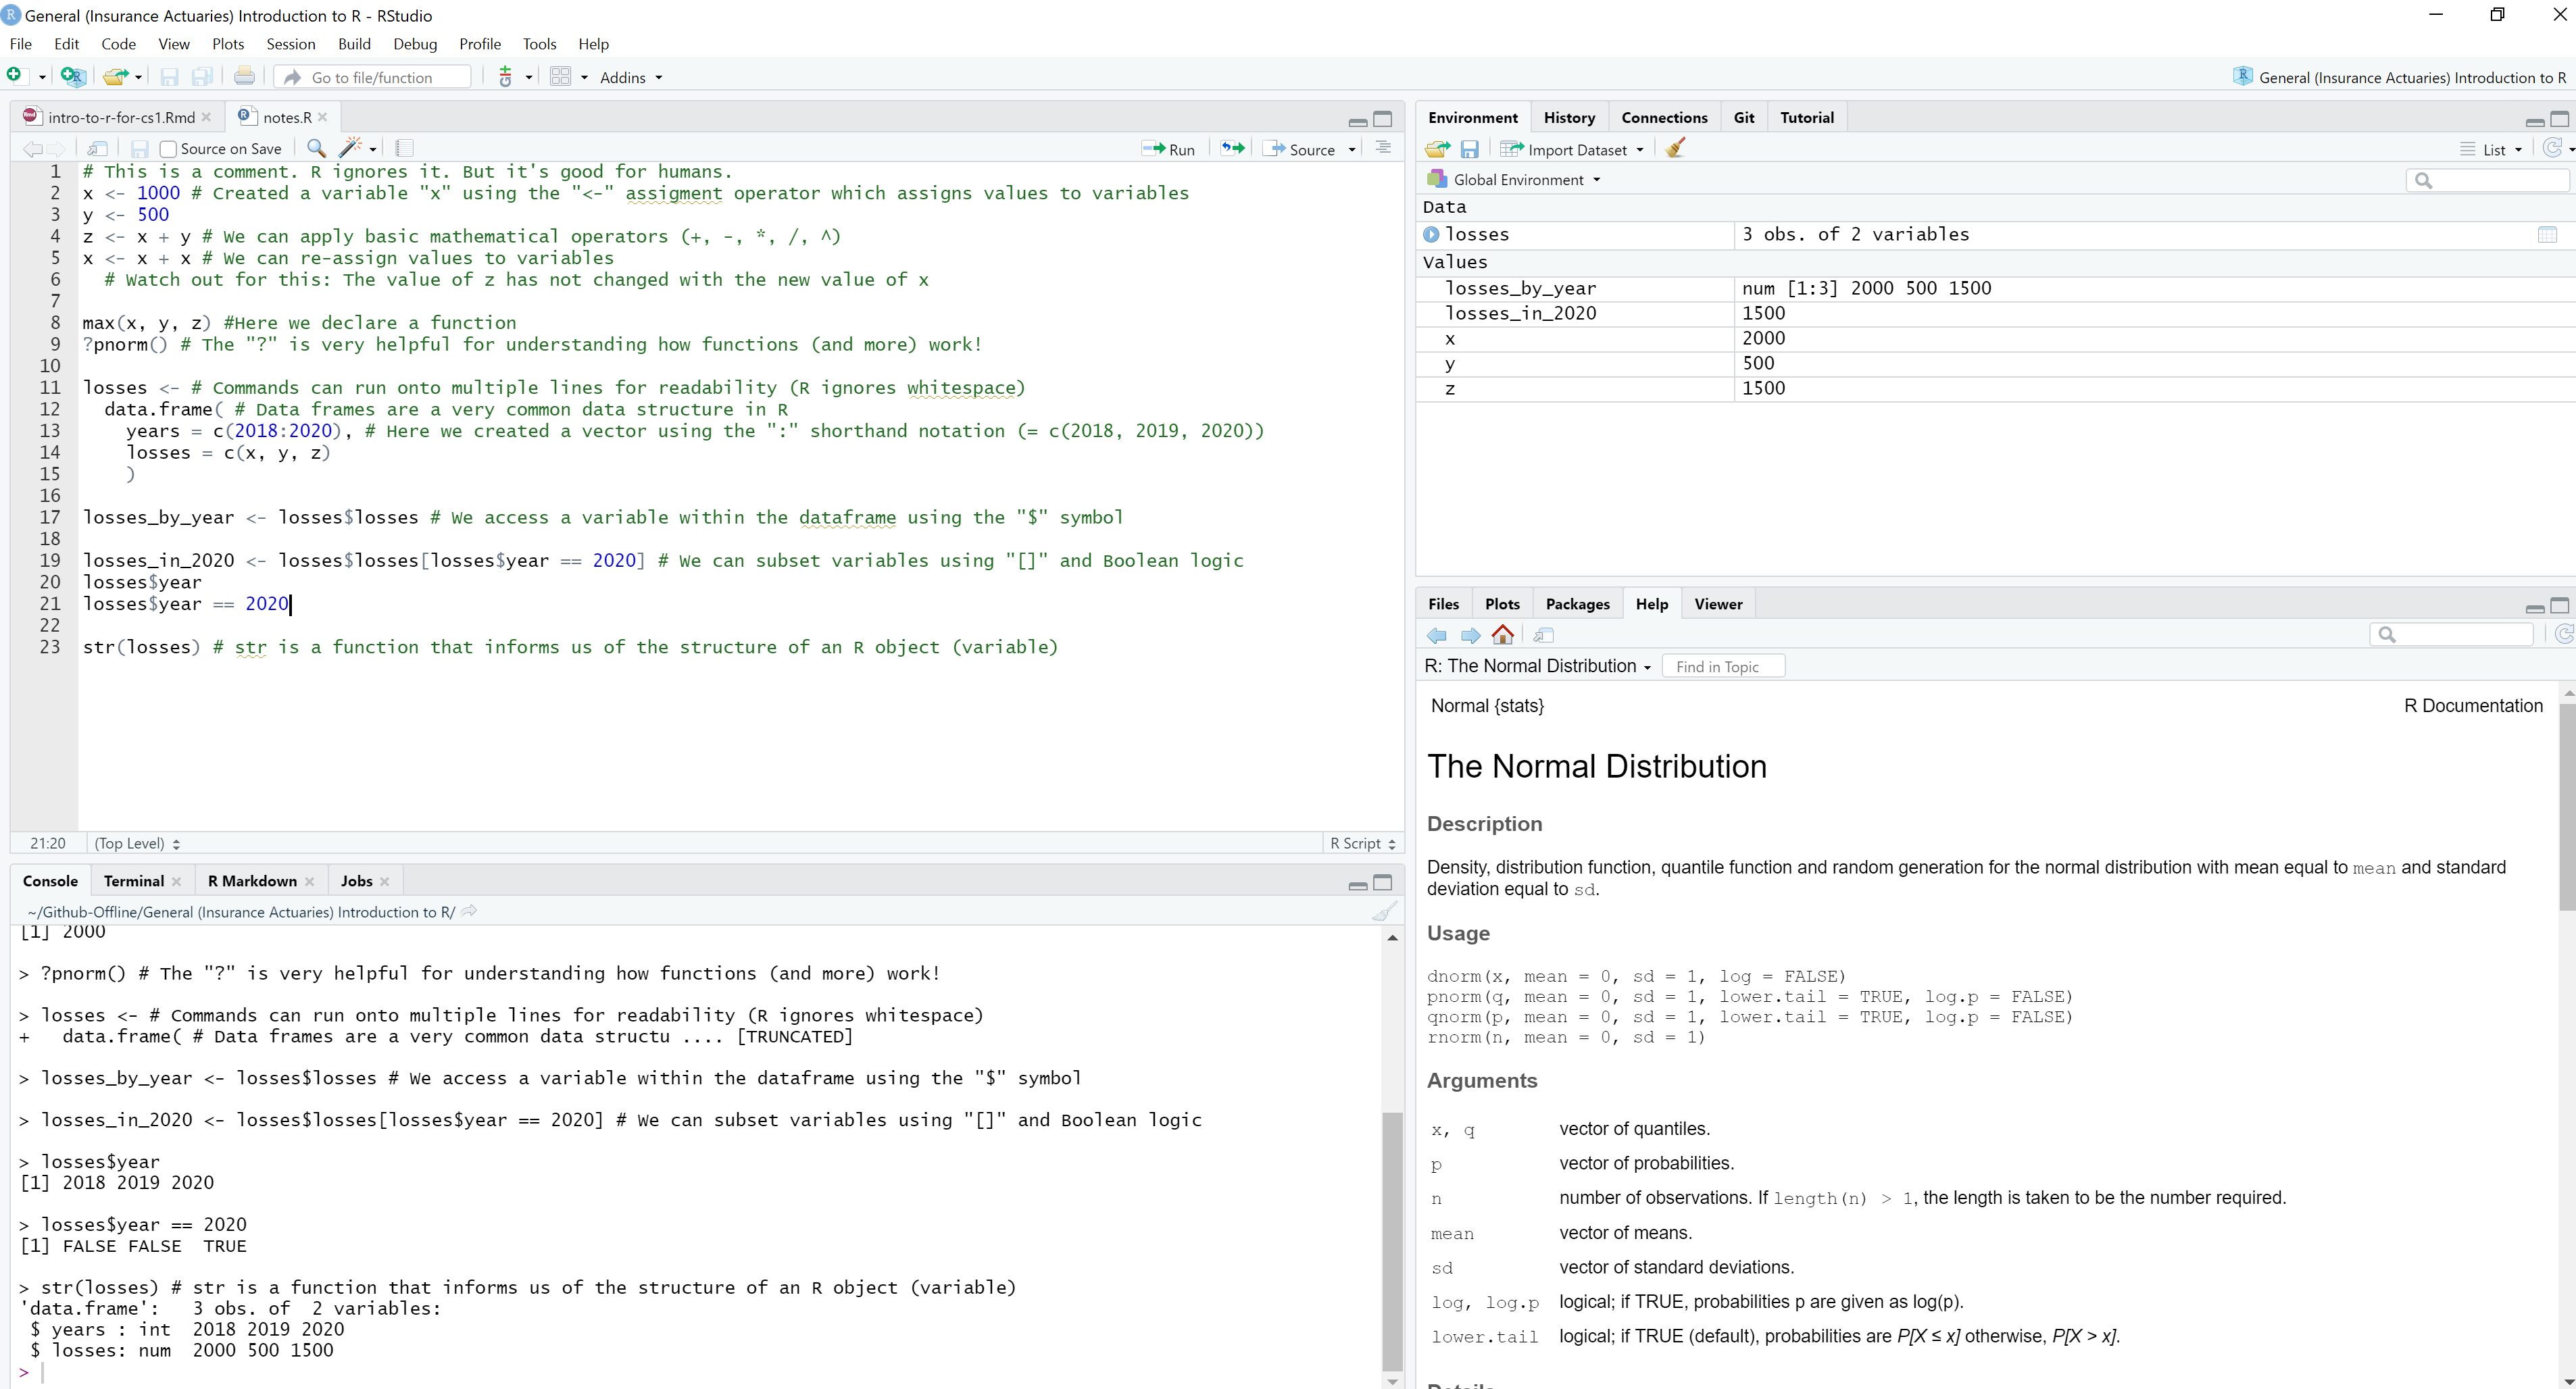Focus the Find in Topic field
This screenshot has width=2576, height=1389.
click(x=1723, y=666)
